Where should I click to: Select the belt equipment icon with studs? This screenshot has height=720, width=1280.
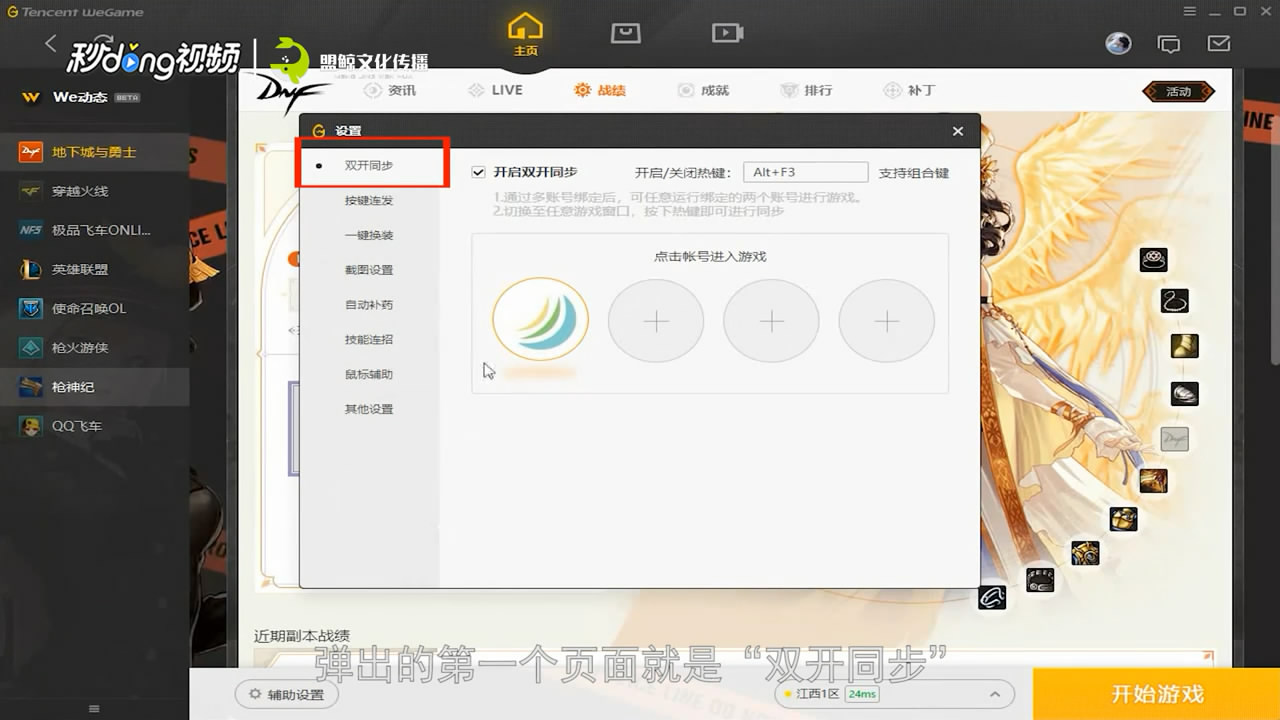tap(1040, 579)
